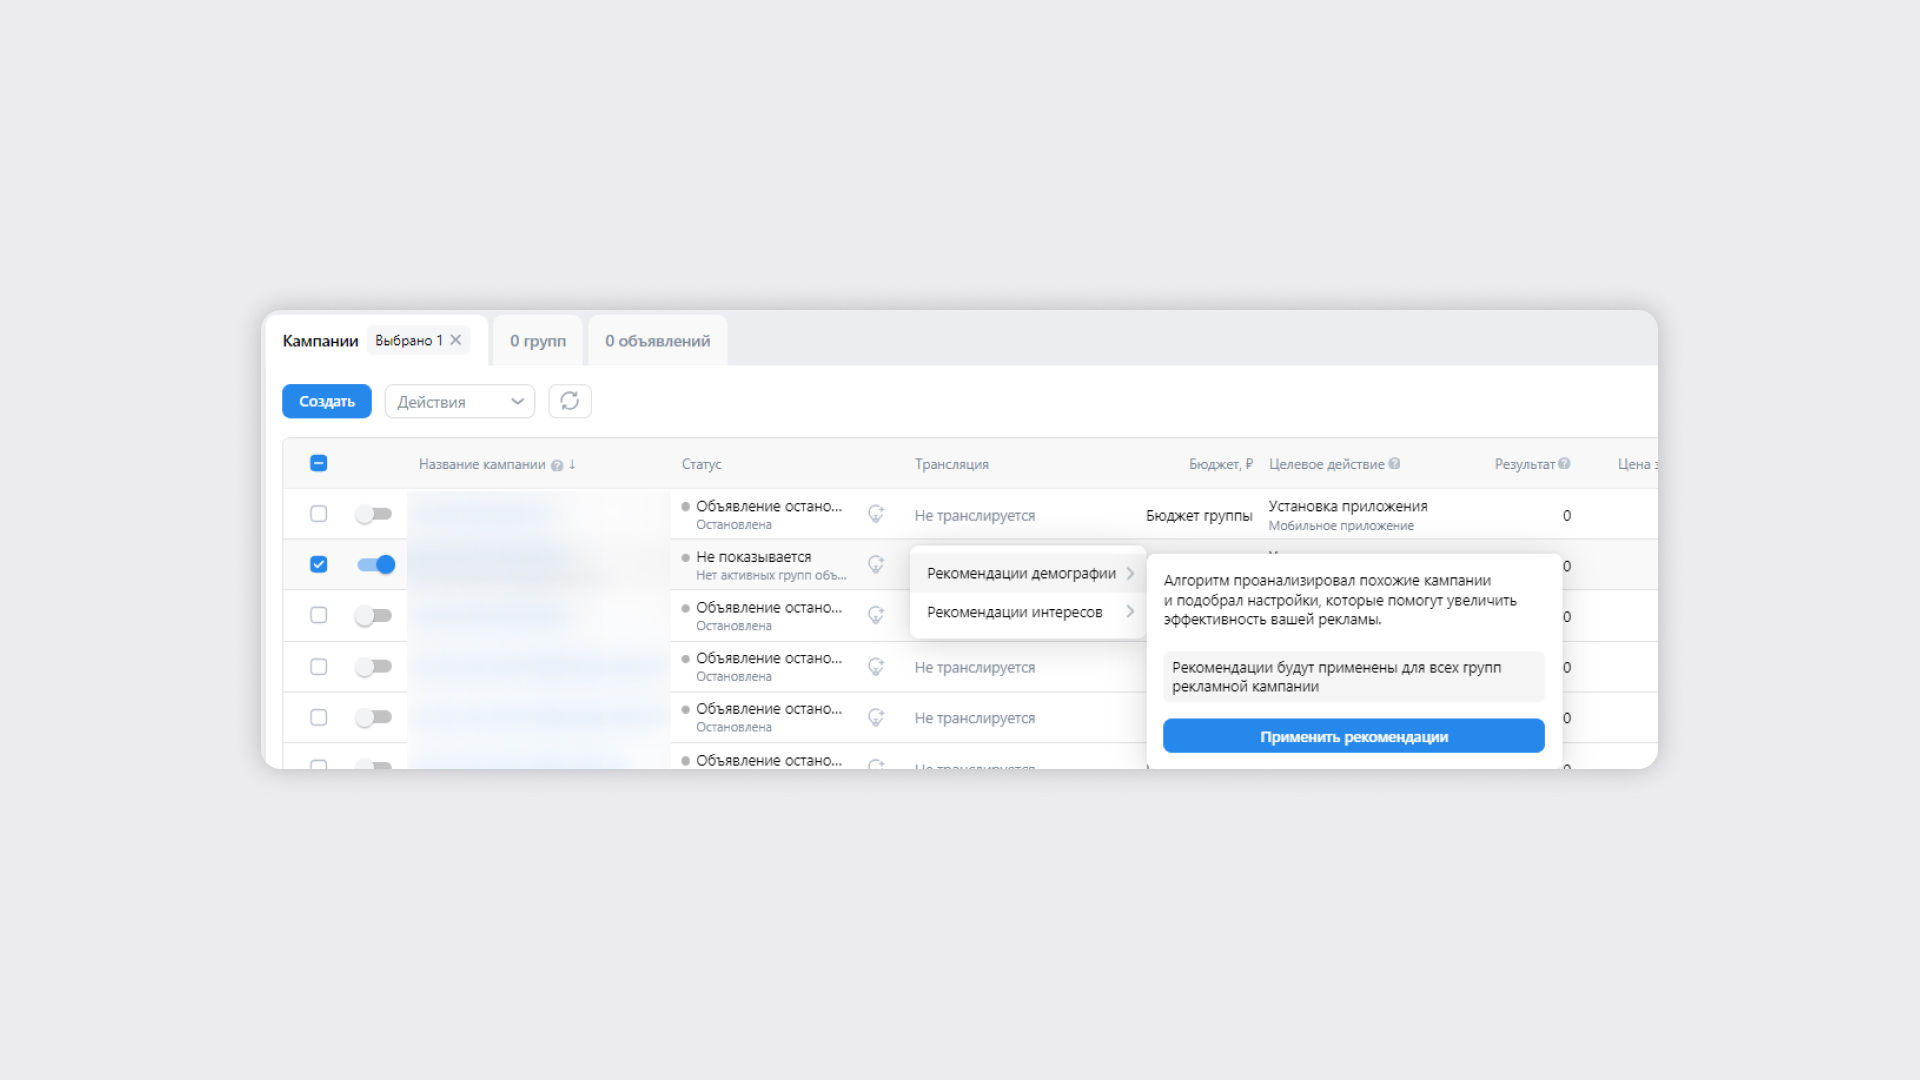The height and width of the screenshot is (1080, 1920).
Task: Click the refresh icon next to Действия
Action: pos(570,401)
